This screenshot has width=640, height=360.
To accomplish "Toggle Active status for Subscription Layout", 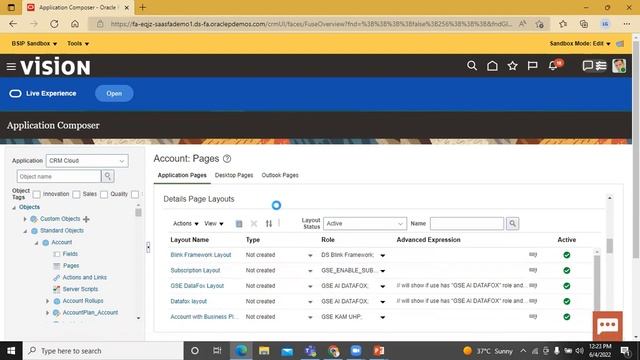I will 567,270.
